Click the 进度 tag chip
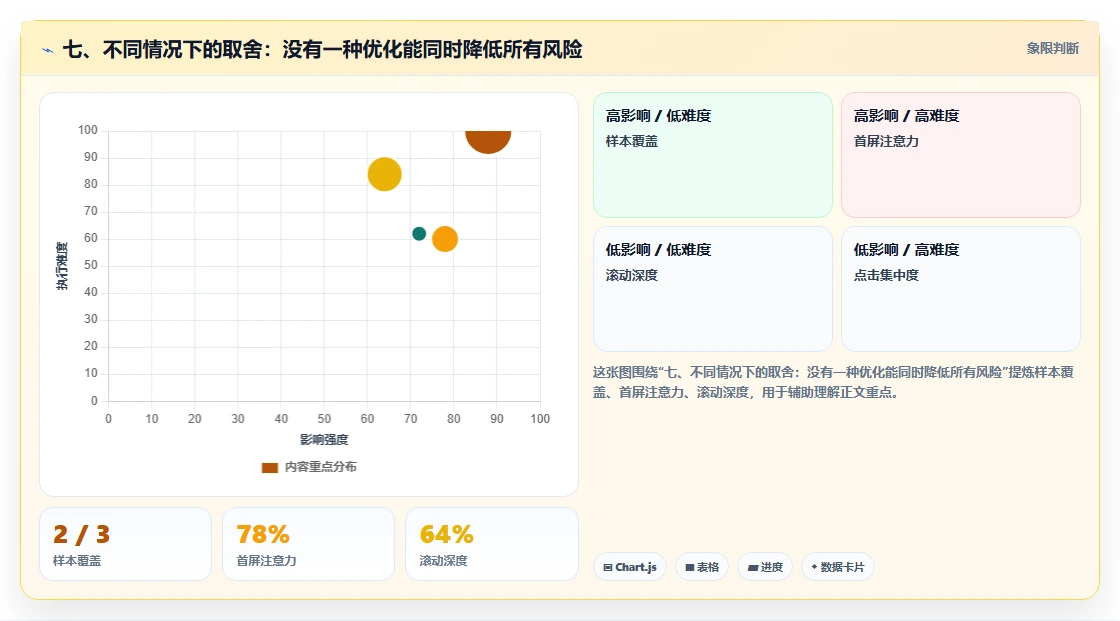The width and height of the screenshot is (1120, 621). pyautogui.click(x=765, y=567)
